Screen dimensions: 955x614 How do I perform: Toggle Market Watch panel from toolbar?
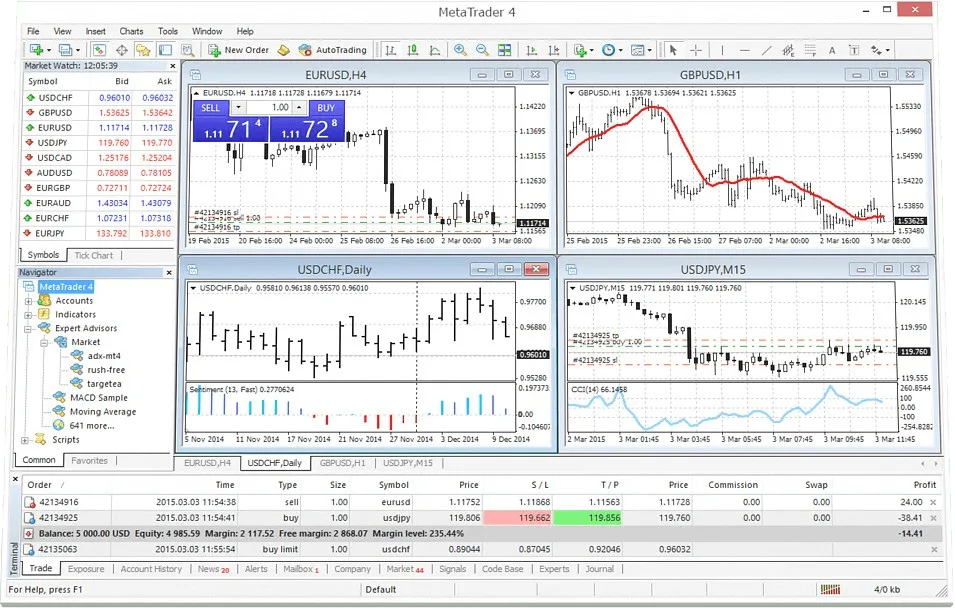99,50
